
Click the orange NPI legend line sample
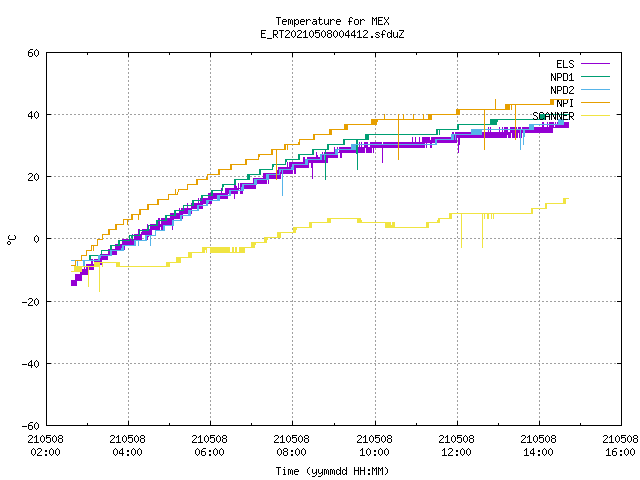(x=595, y=102)
